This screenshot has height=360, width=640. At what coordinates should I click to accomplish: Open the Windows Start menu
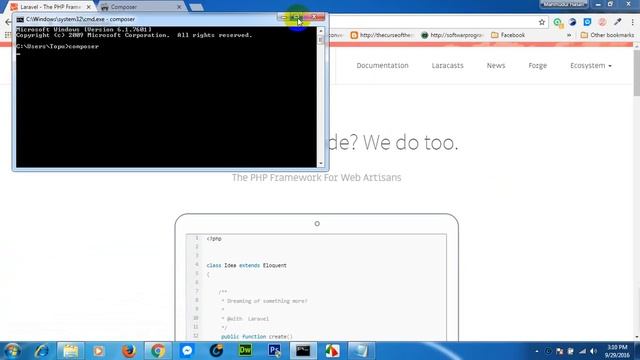coord(12,351)
